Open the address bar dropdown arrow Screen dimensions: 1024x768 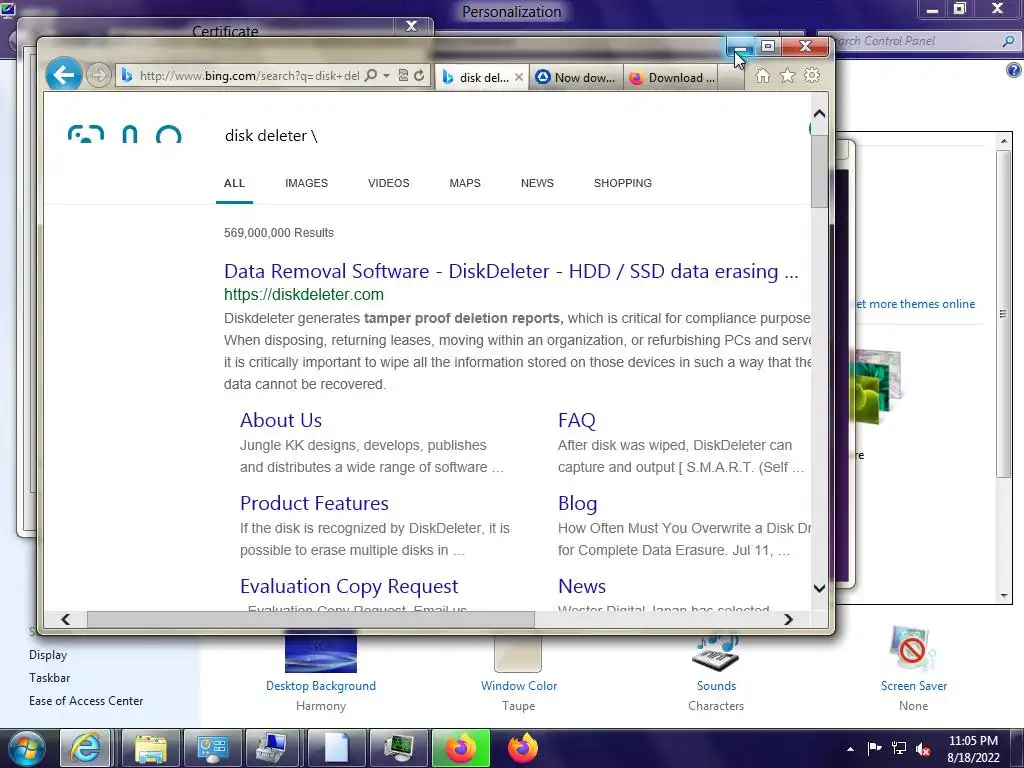pyautogui.click(x=386, y=76)
